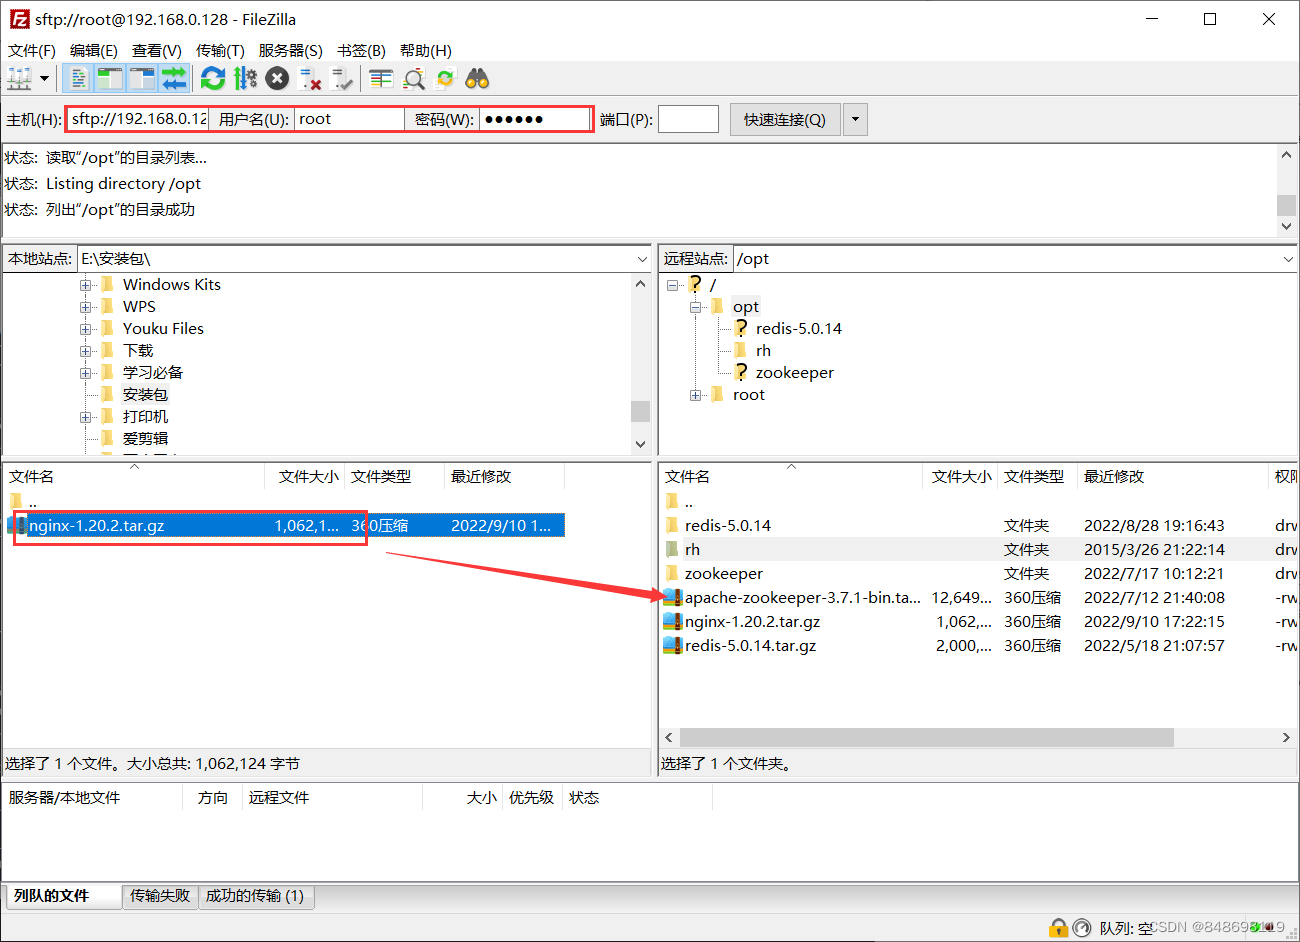Image resolution: width=1300 pixels, height=942 pixels.
Task: Select rh folder in remote tree
Action: pos(763,351)
